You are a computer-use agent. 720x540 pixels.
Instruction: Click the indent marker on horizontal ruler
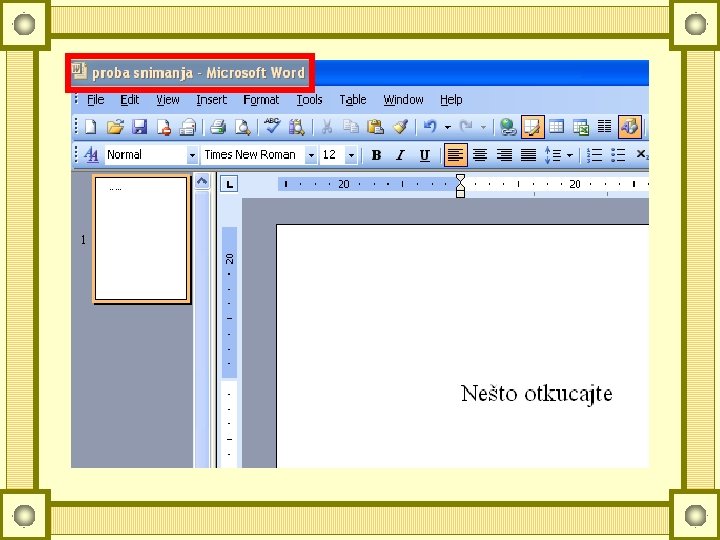(460, 186)
